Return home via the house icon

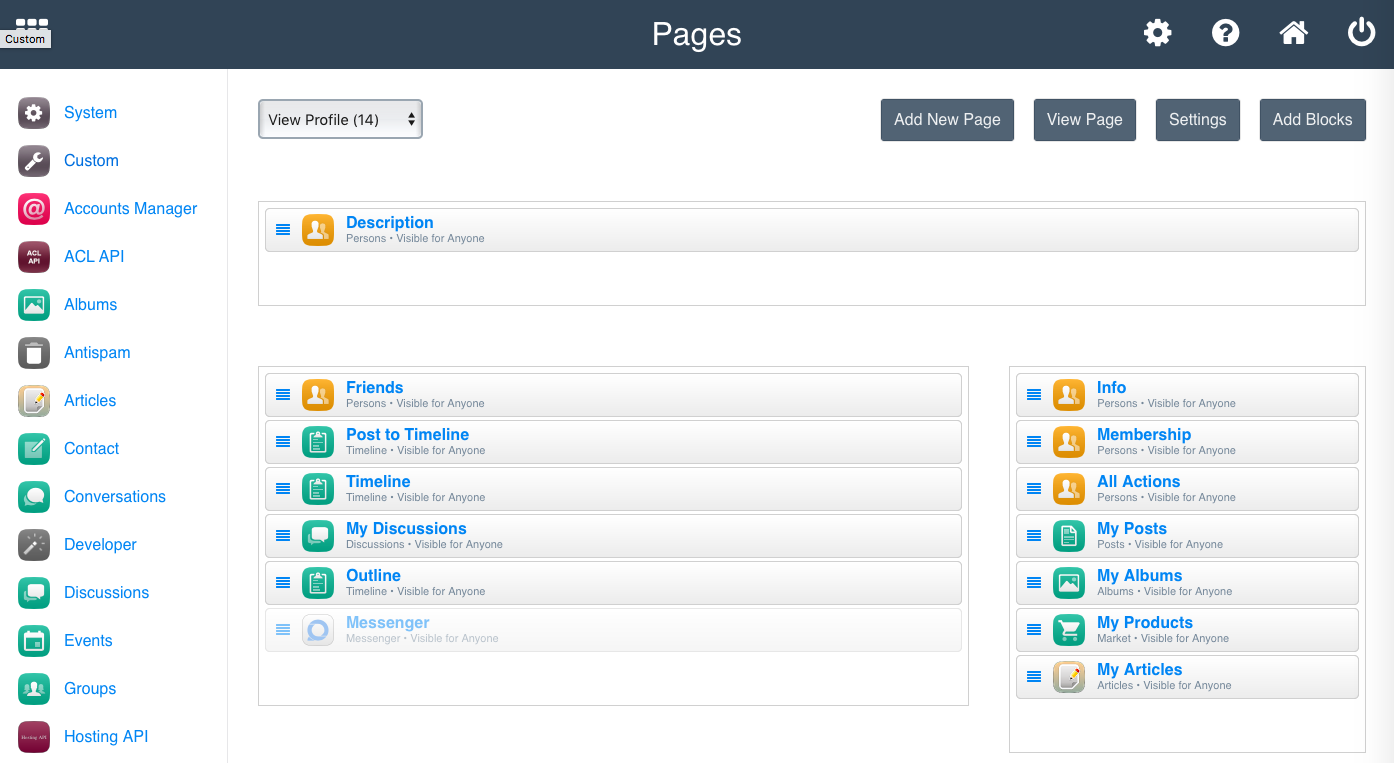coord(1293,32)
